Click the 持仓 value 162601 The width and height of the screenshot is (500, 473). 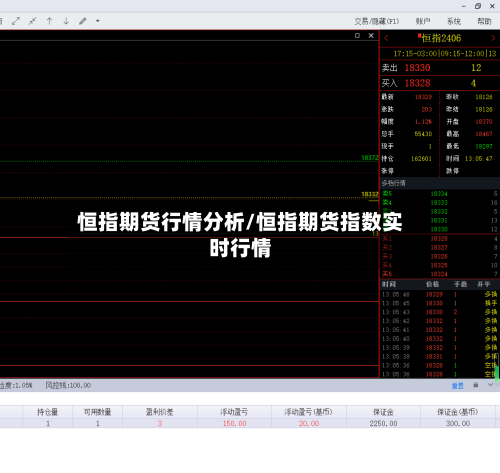[421, 159]
